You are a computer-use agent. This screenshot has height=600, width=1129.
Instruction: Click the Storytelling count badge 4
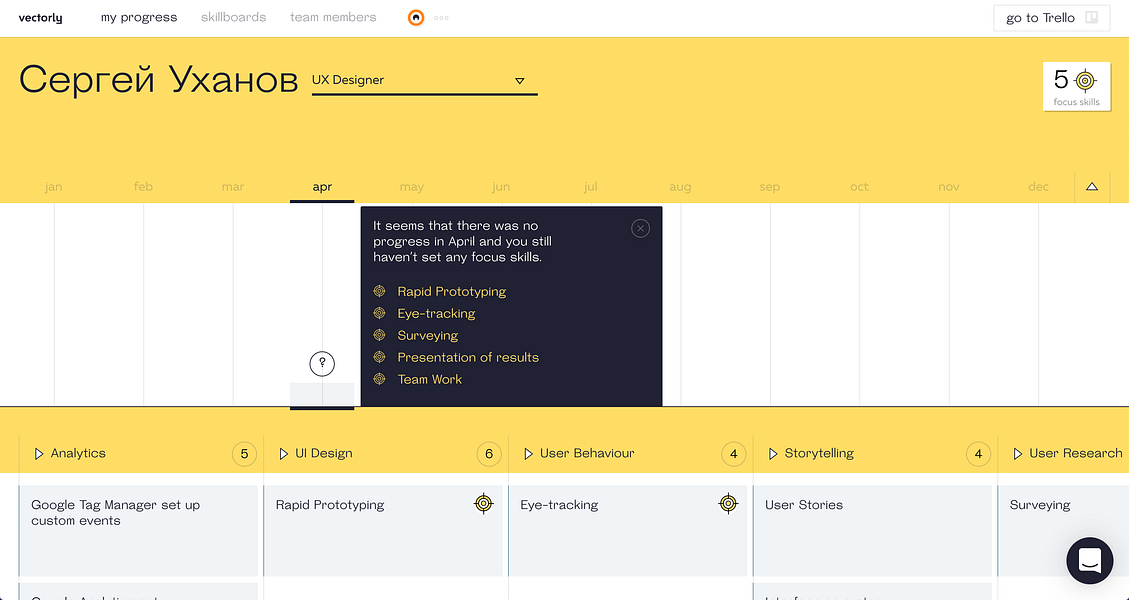(x=979, y=454)
